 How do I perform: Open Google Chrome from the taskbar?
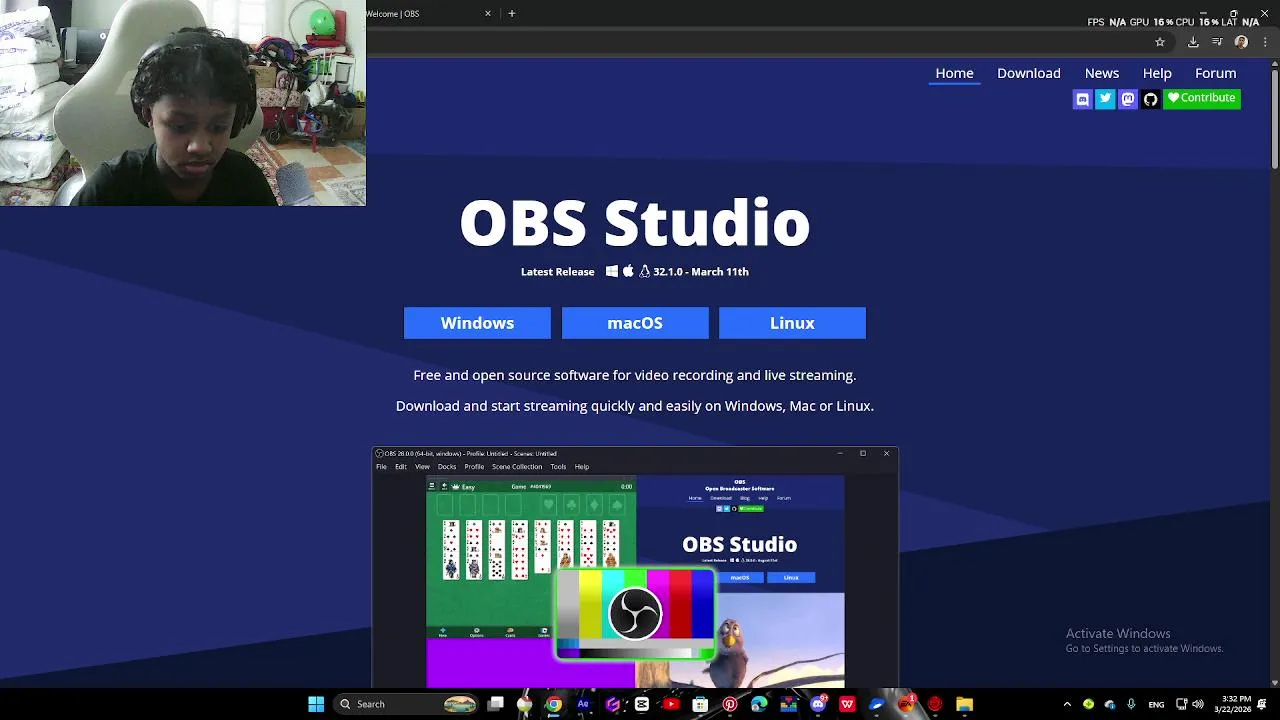[554, 704]
